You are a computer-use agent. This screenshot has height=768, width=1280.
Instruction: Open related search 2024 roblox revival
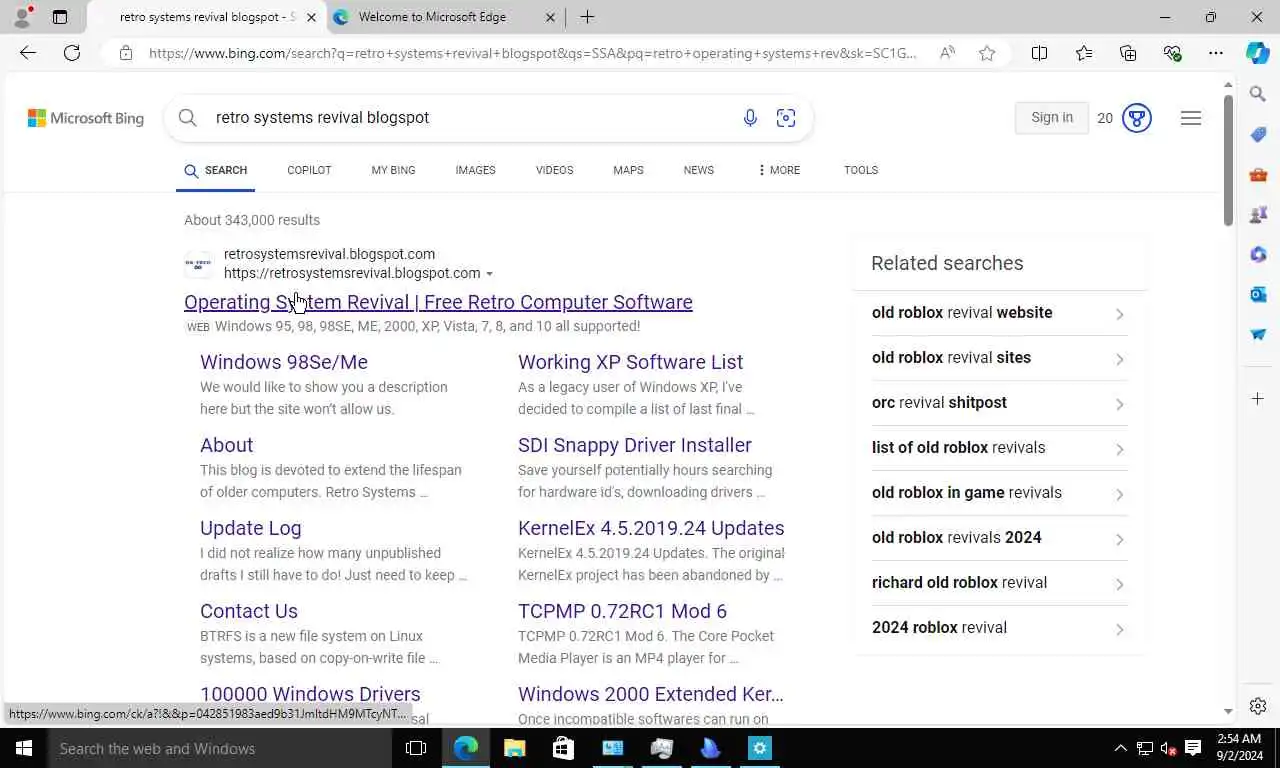tap(1000, 628)
